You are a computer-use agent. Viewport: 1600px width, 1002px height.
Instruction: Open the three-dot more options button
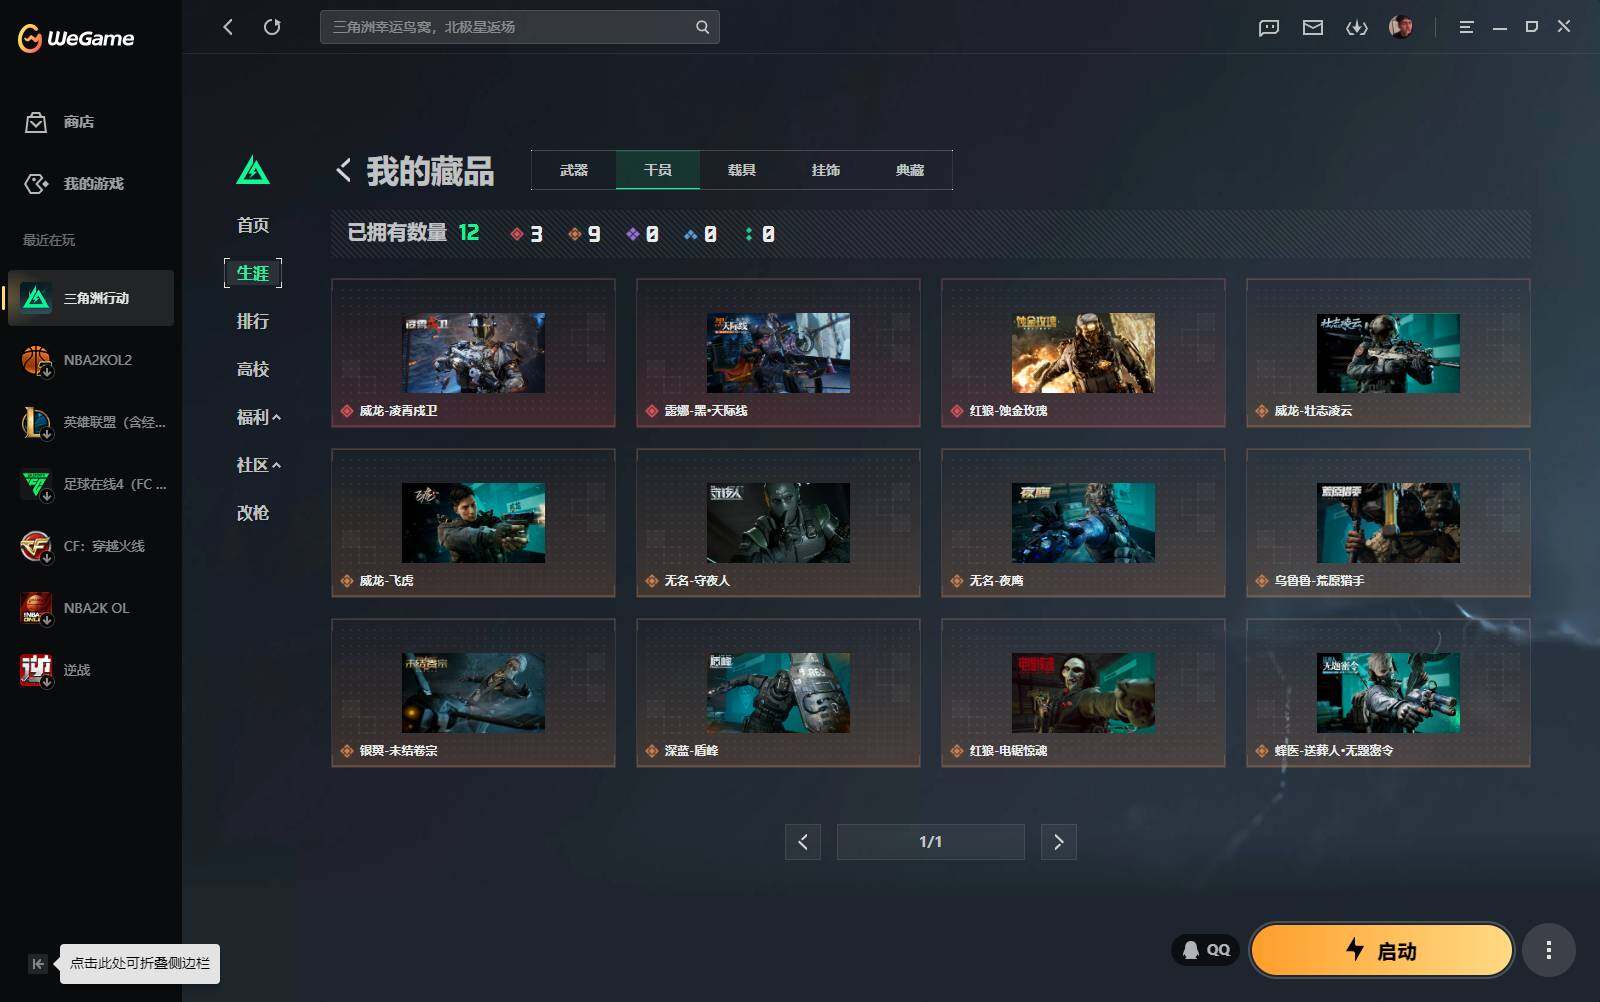[x=1549, y=950]
